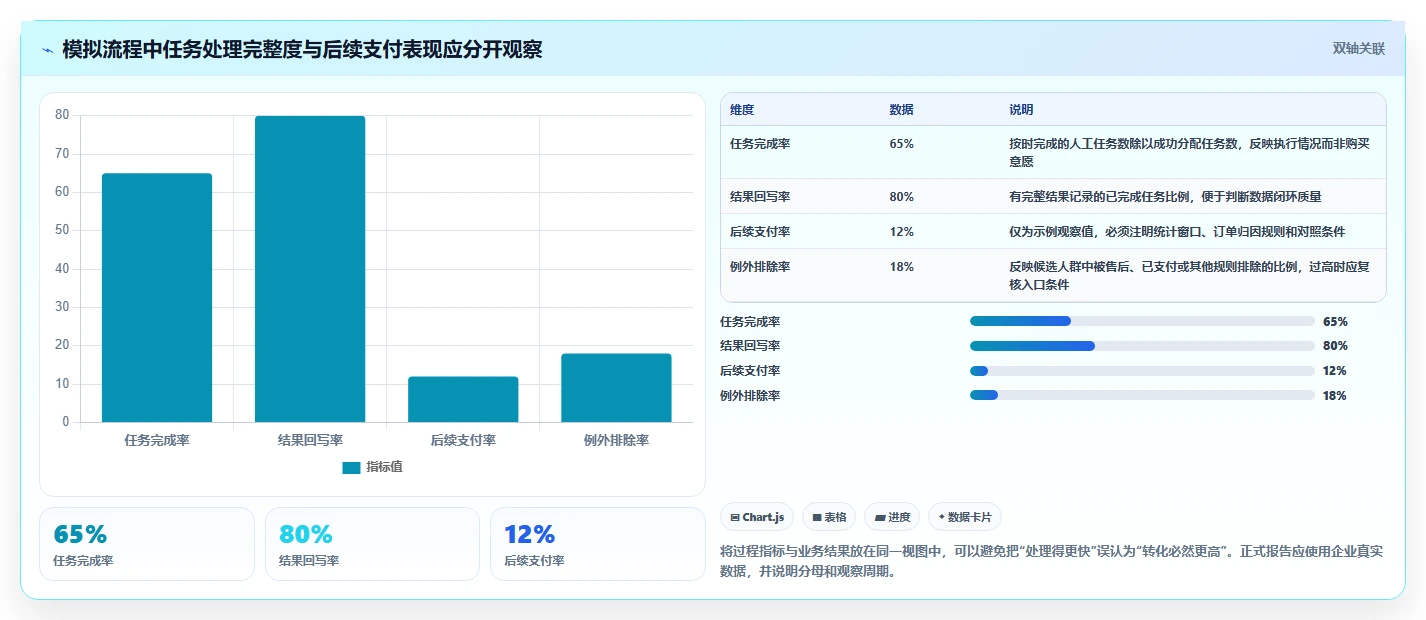Click the 任务完成率 bar in the chart

click(x=157, y=298)
